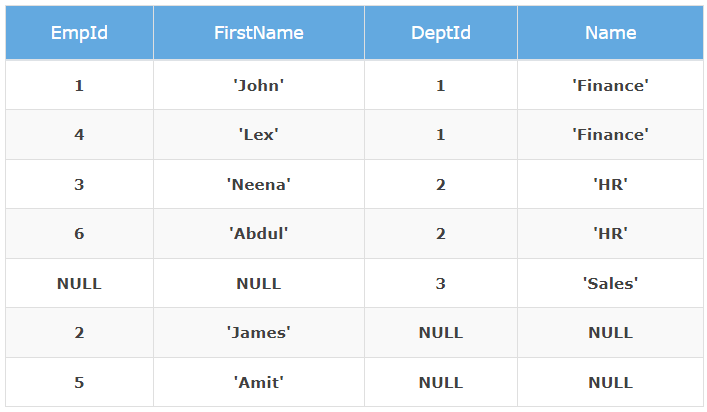
Task: Click the EmpId column header
Action: [x=79, y=33]
